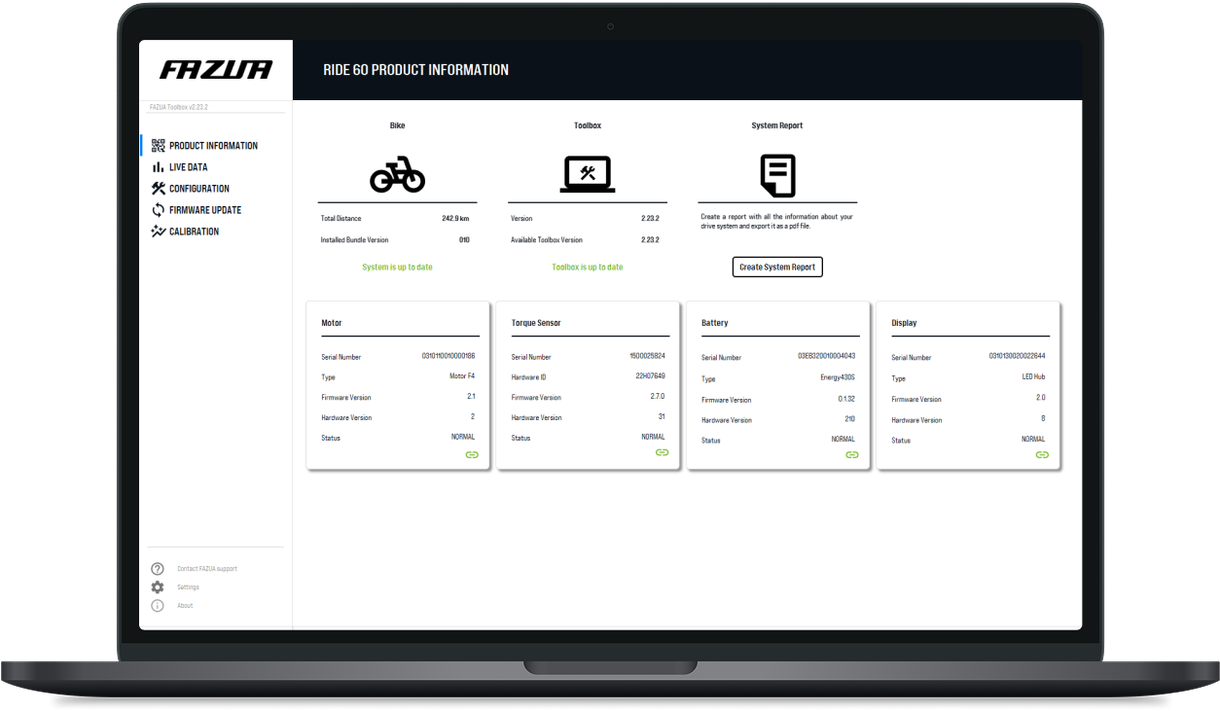Image resolution: width=1220 pixels, height=711 pixels.
Task: Click the Settings gear icon
Action: pos(157,587)
